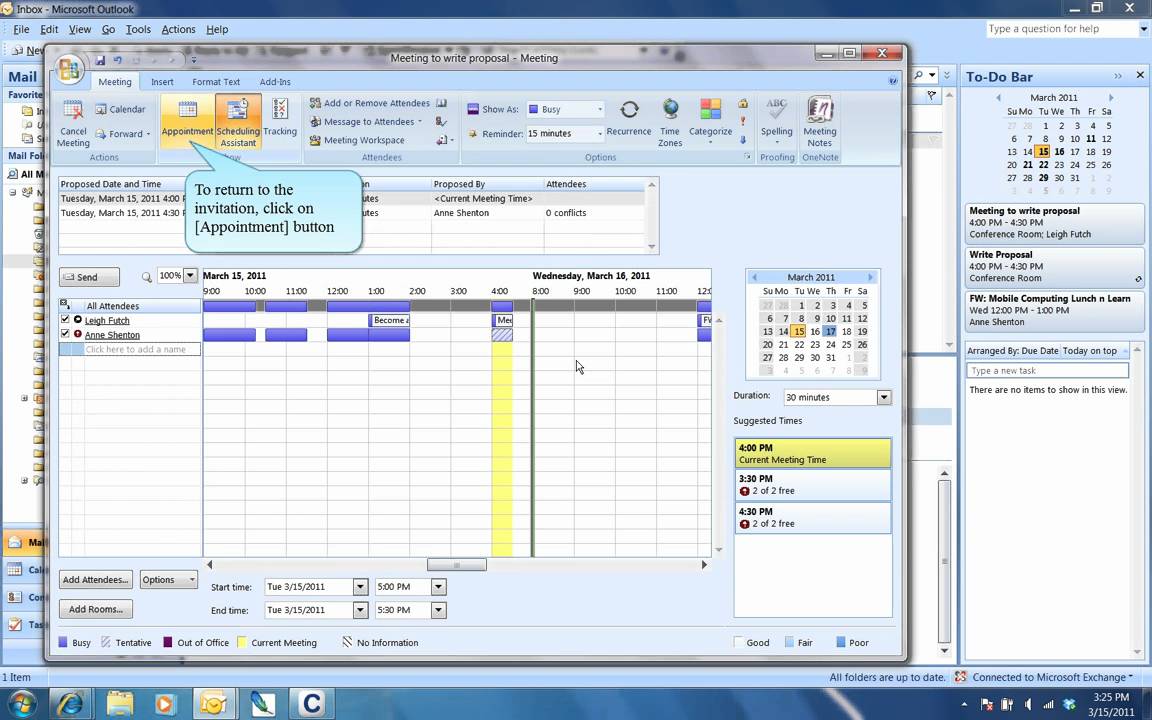Image resolution: width=1152 pixels, height=720 pixels.
Task: Click the Undo icon in quick access toolbar
Action: point(118,60)
